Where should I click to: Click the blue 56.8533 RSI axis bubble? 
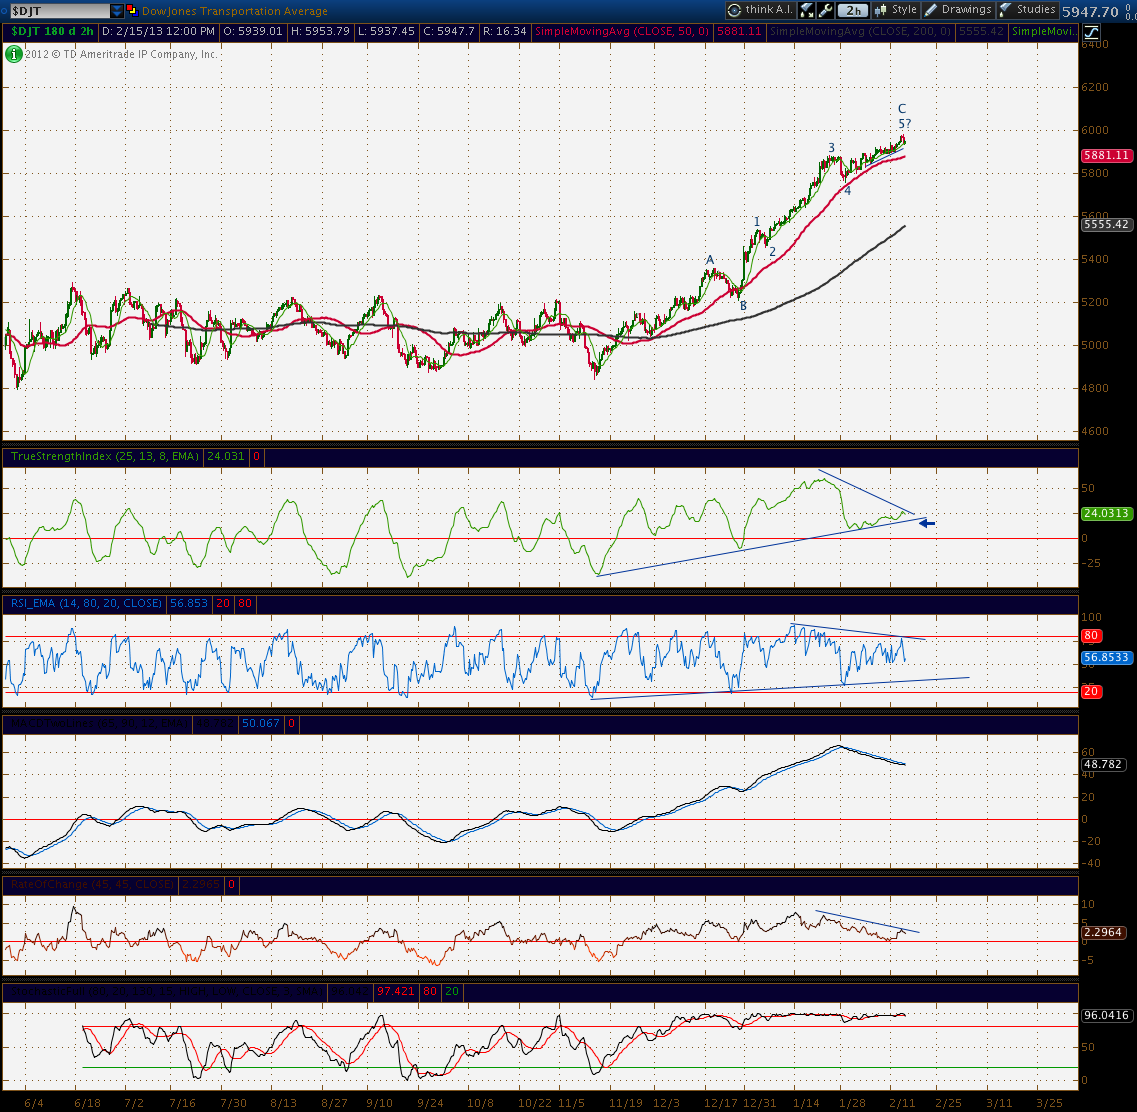[x=1106, y=657]
